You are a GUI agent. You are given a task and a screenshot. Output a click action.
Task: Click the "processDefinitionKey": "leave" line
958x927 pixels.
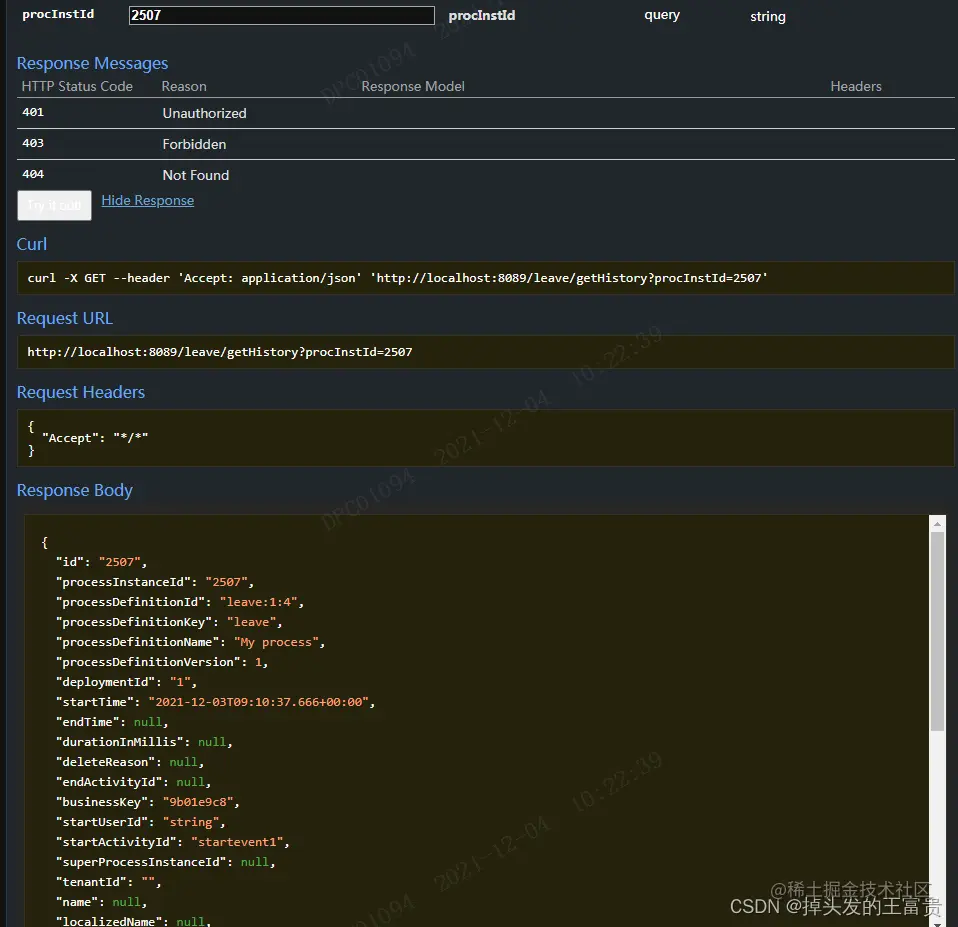169,622
